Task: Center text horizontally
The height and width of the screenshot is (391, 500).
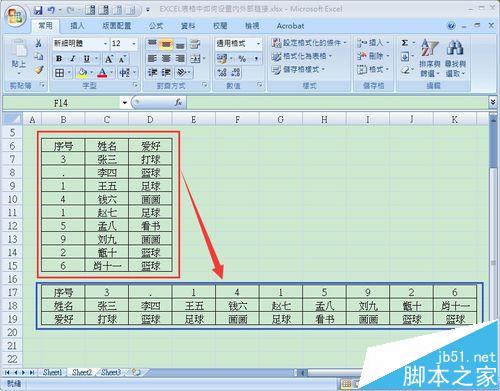Action: tap(166, 59)
